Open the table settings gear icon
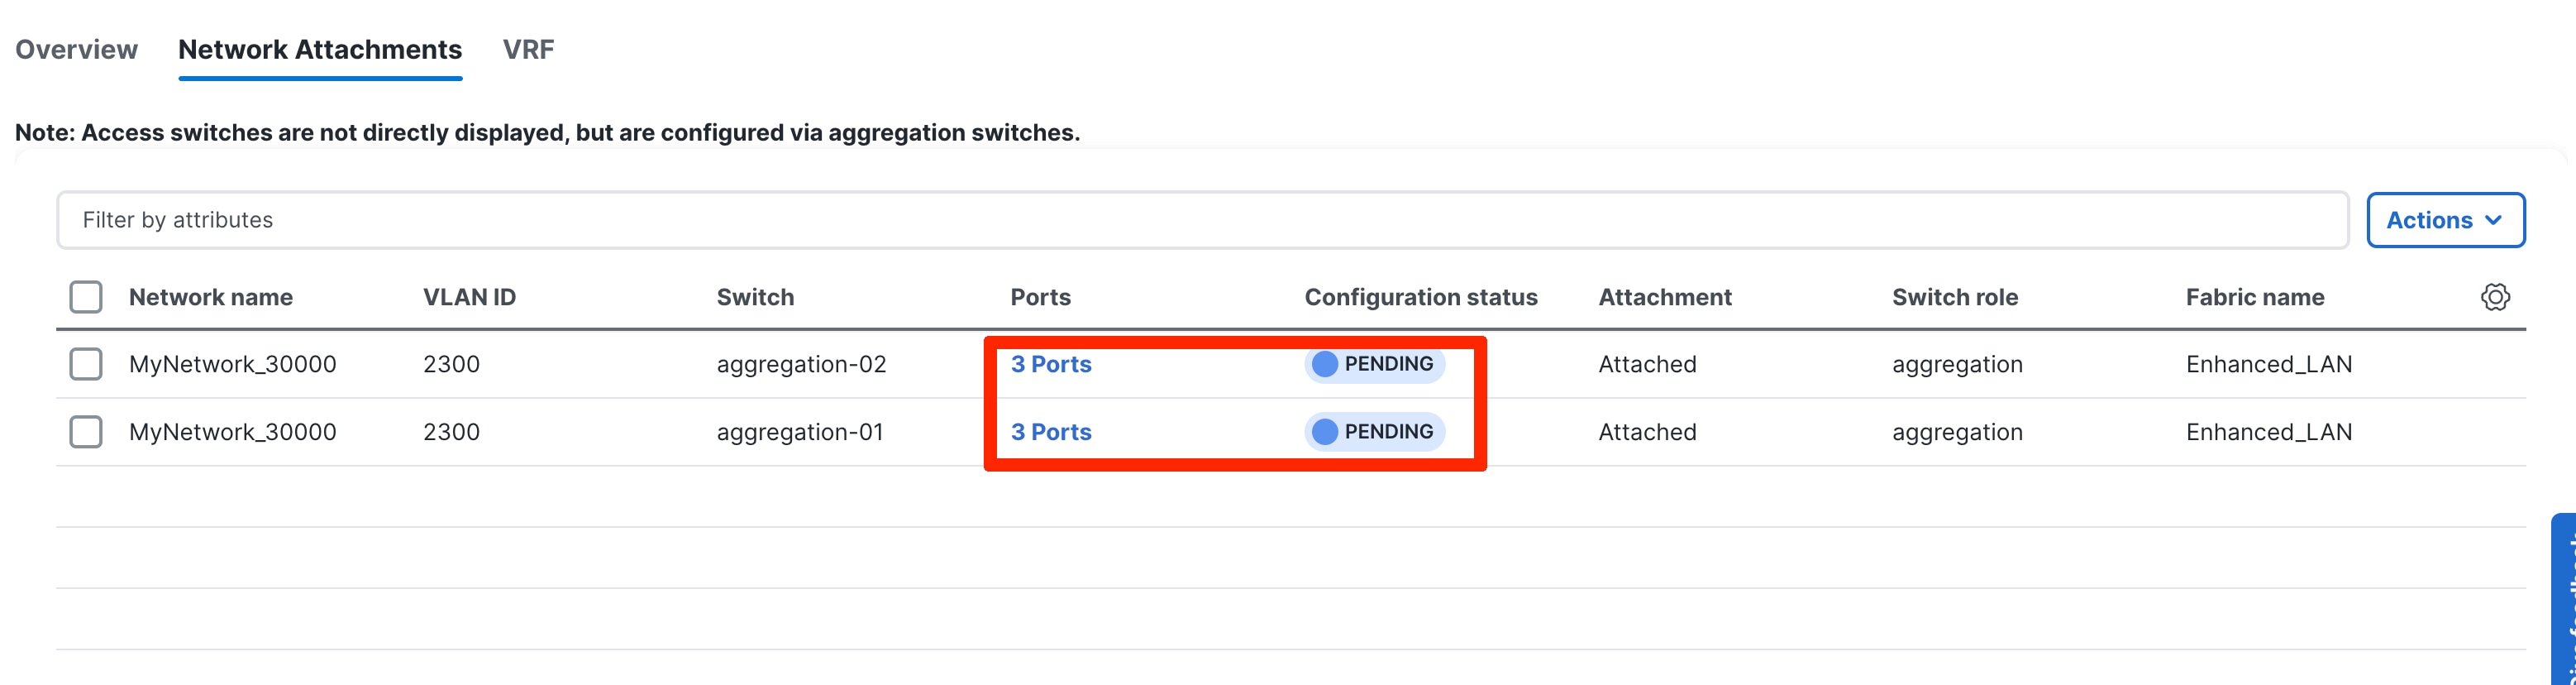 [x=2494, y=297]
